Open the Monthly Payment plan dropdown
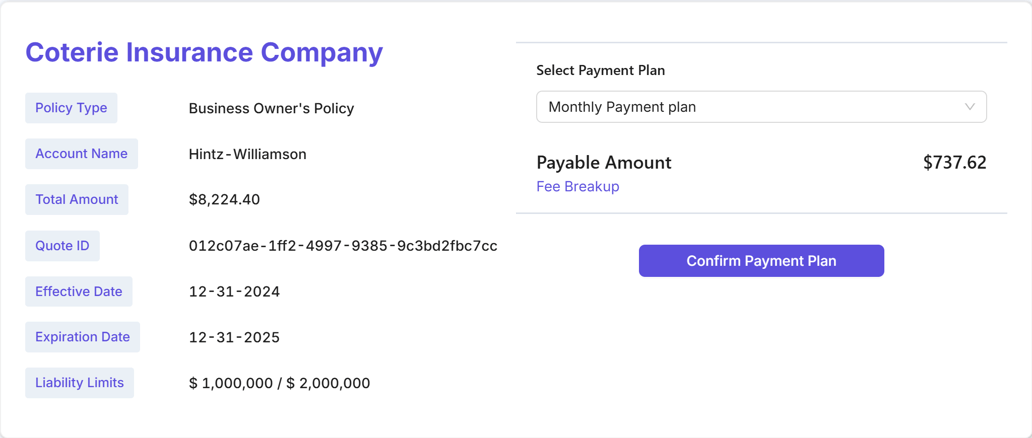Screen dimensions: 1032x438 tap(760, 107)
